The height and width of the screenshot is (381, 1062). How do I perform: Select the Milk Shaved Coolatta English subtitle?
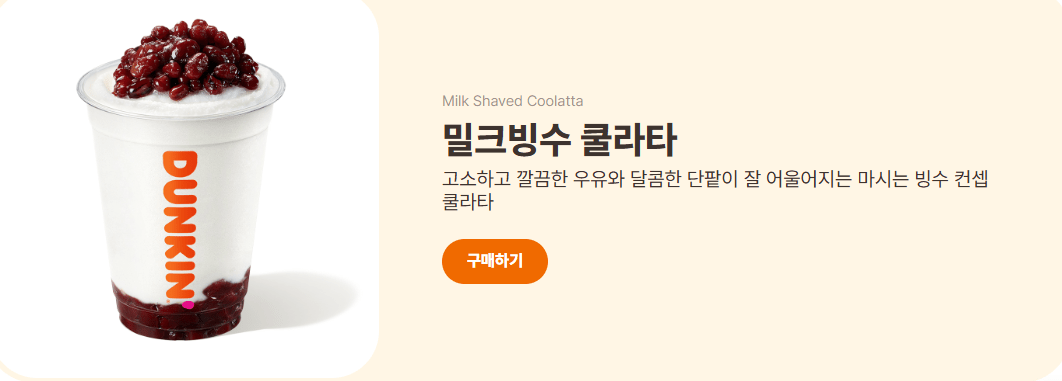[513, 102]
